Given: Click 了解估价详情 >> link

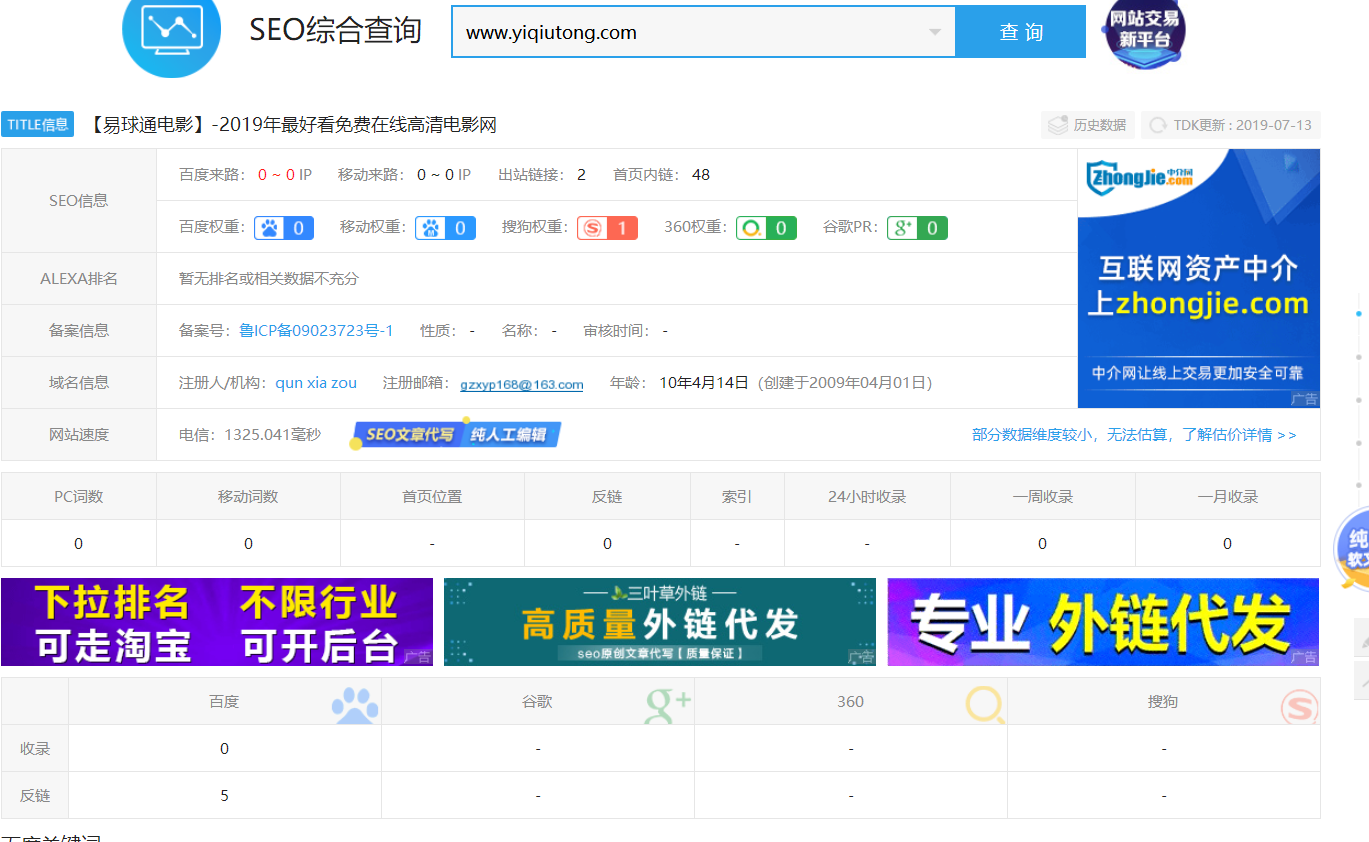Looking at the screenshot, I should point(1239,435).
